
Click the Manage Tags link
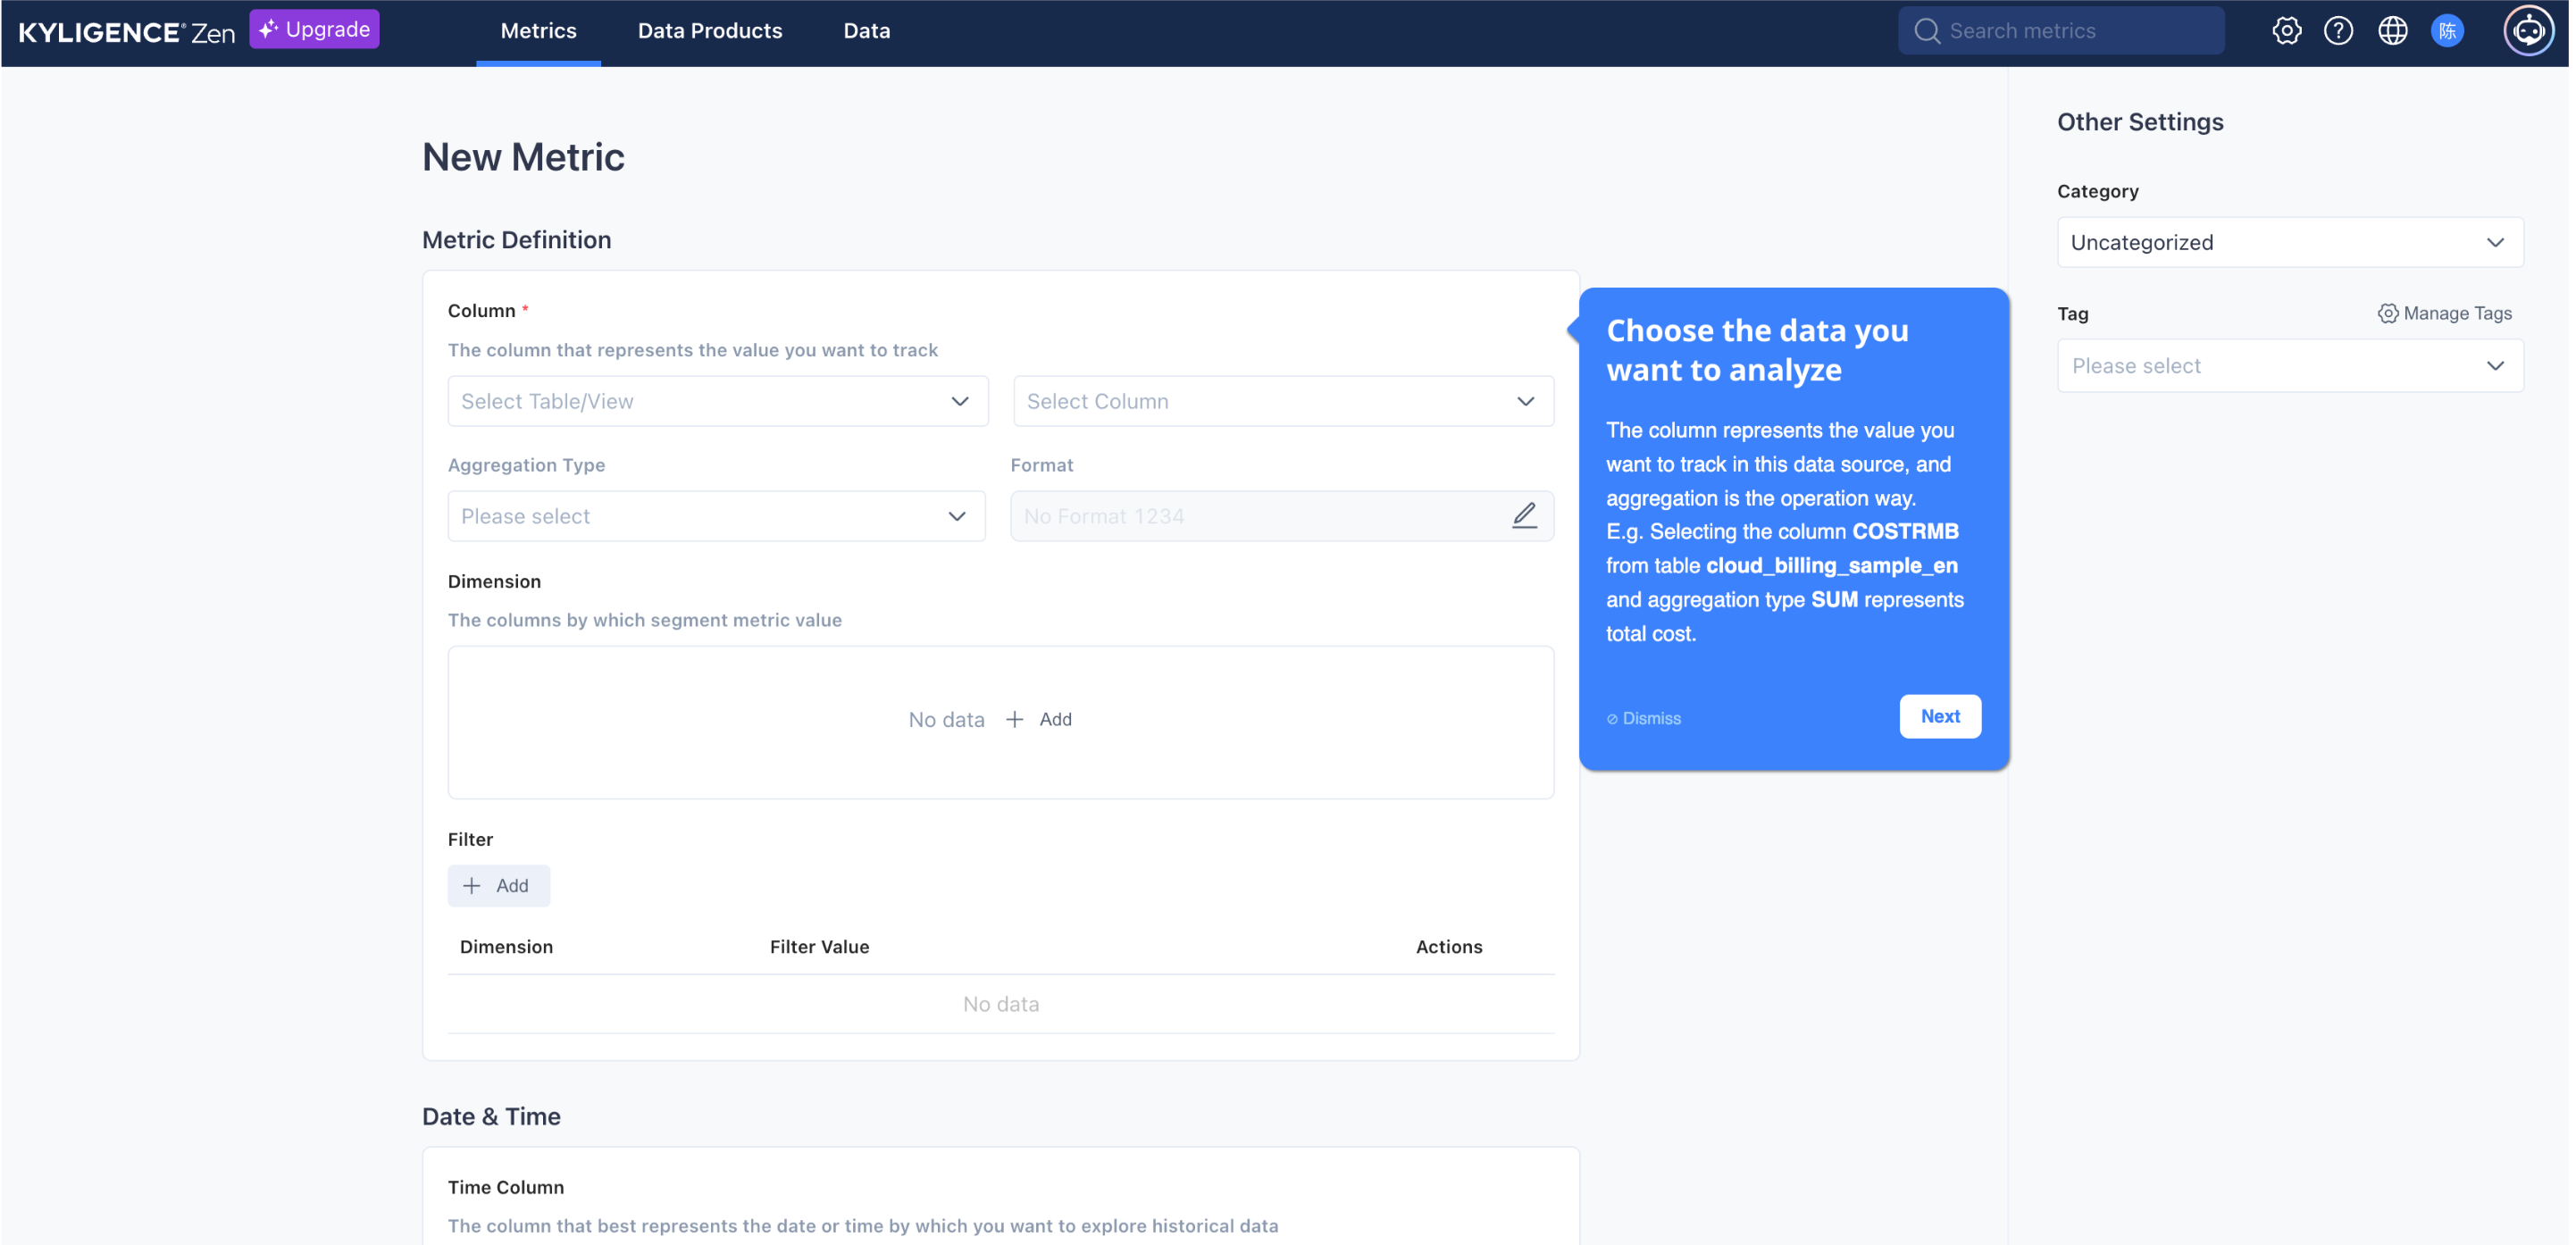(2444, 313)
